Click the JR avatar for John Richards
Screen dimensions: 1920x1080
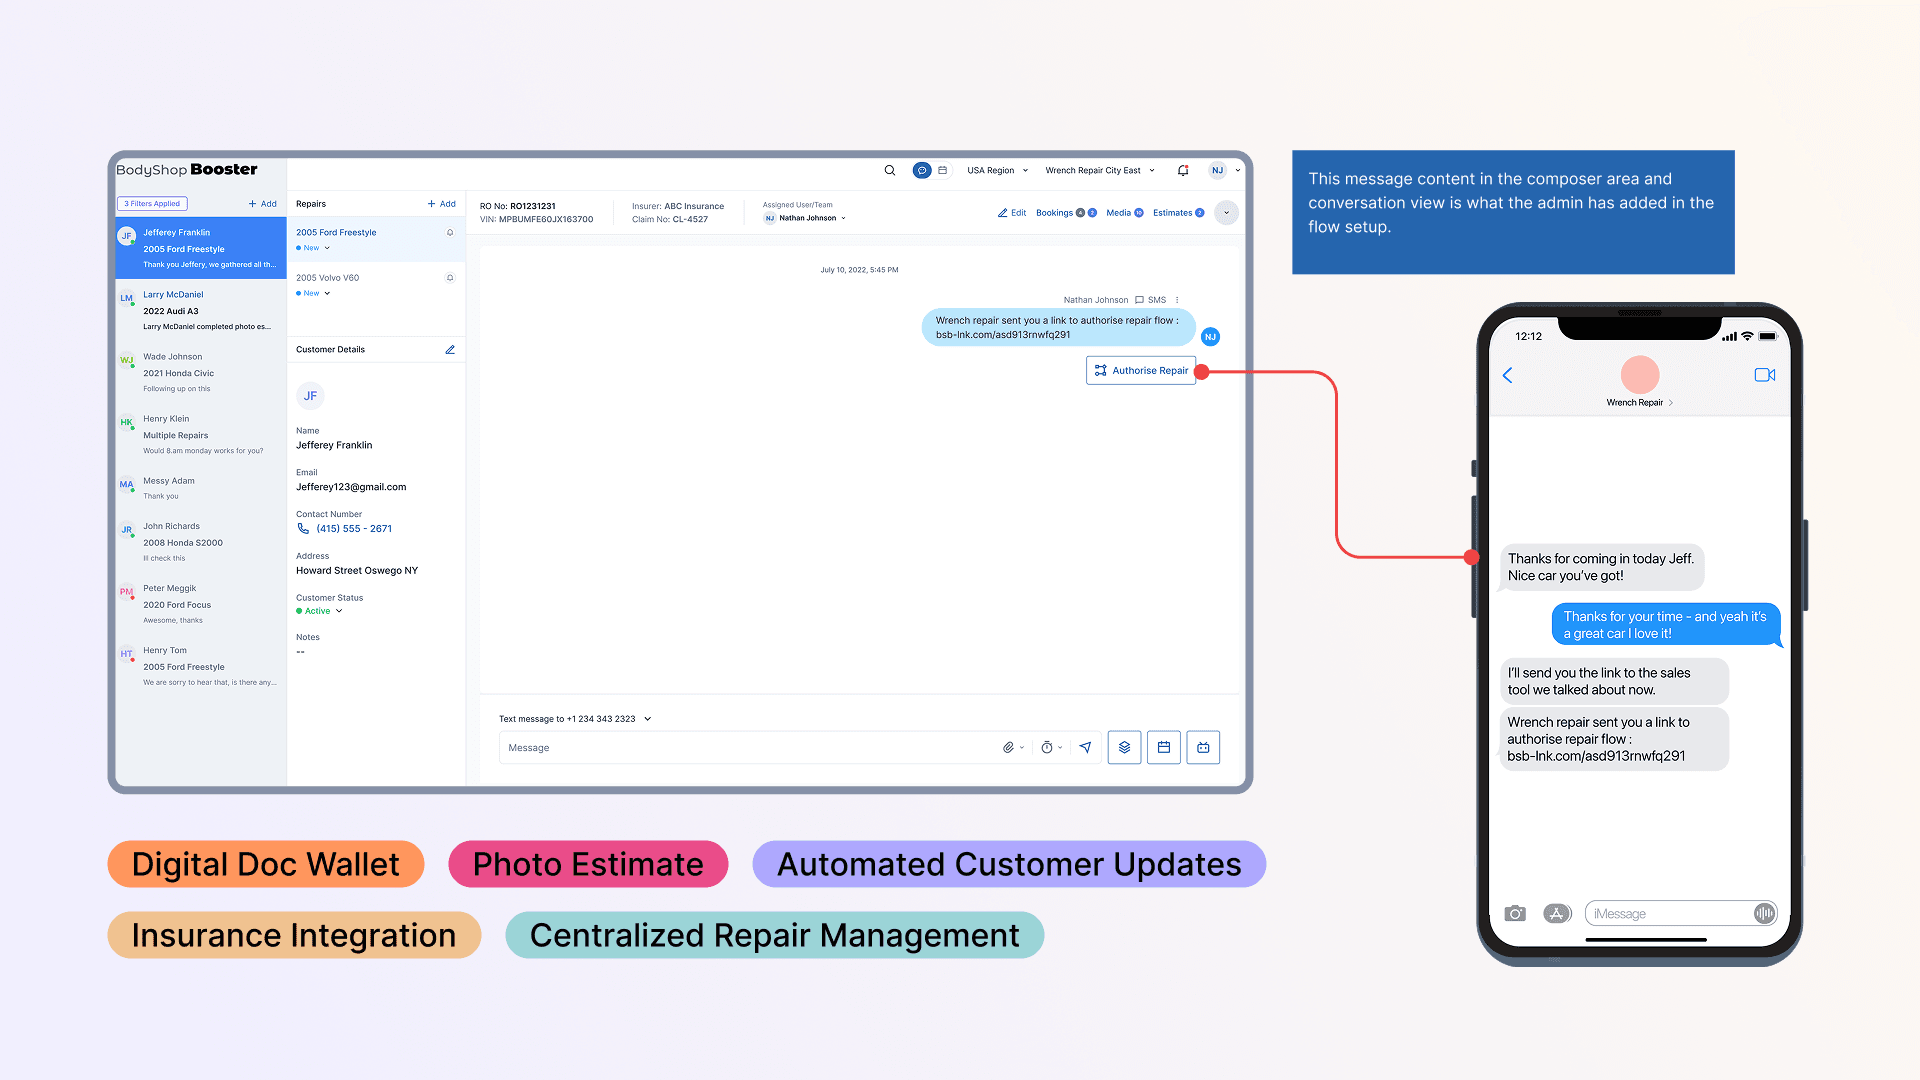[127, 530]
